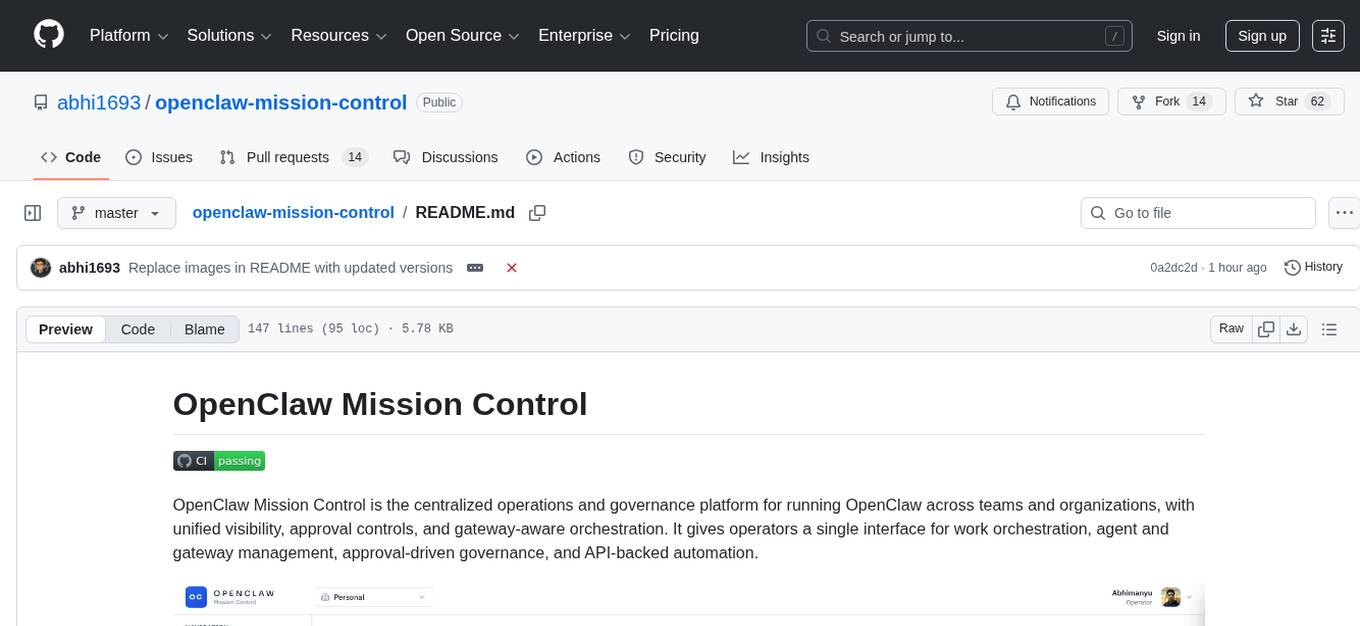Open the file tree side panel
The height and width of the screenshot is (626, 1360).
tap(32, 212)
